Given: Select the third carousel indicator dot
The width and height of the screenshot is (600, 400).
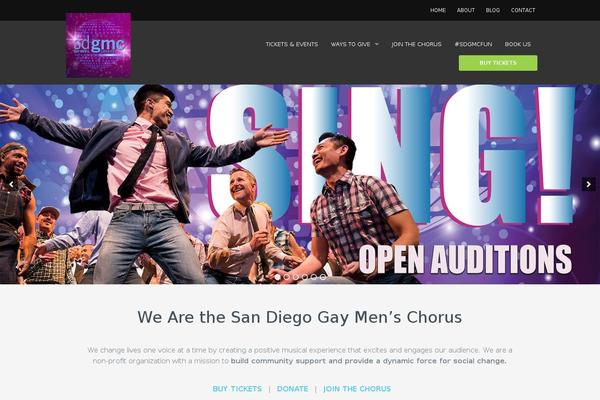Looking at the screenshot, I should click(x=296, y=277).
